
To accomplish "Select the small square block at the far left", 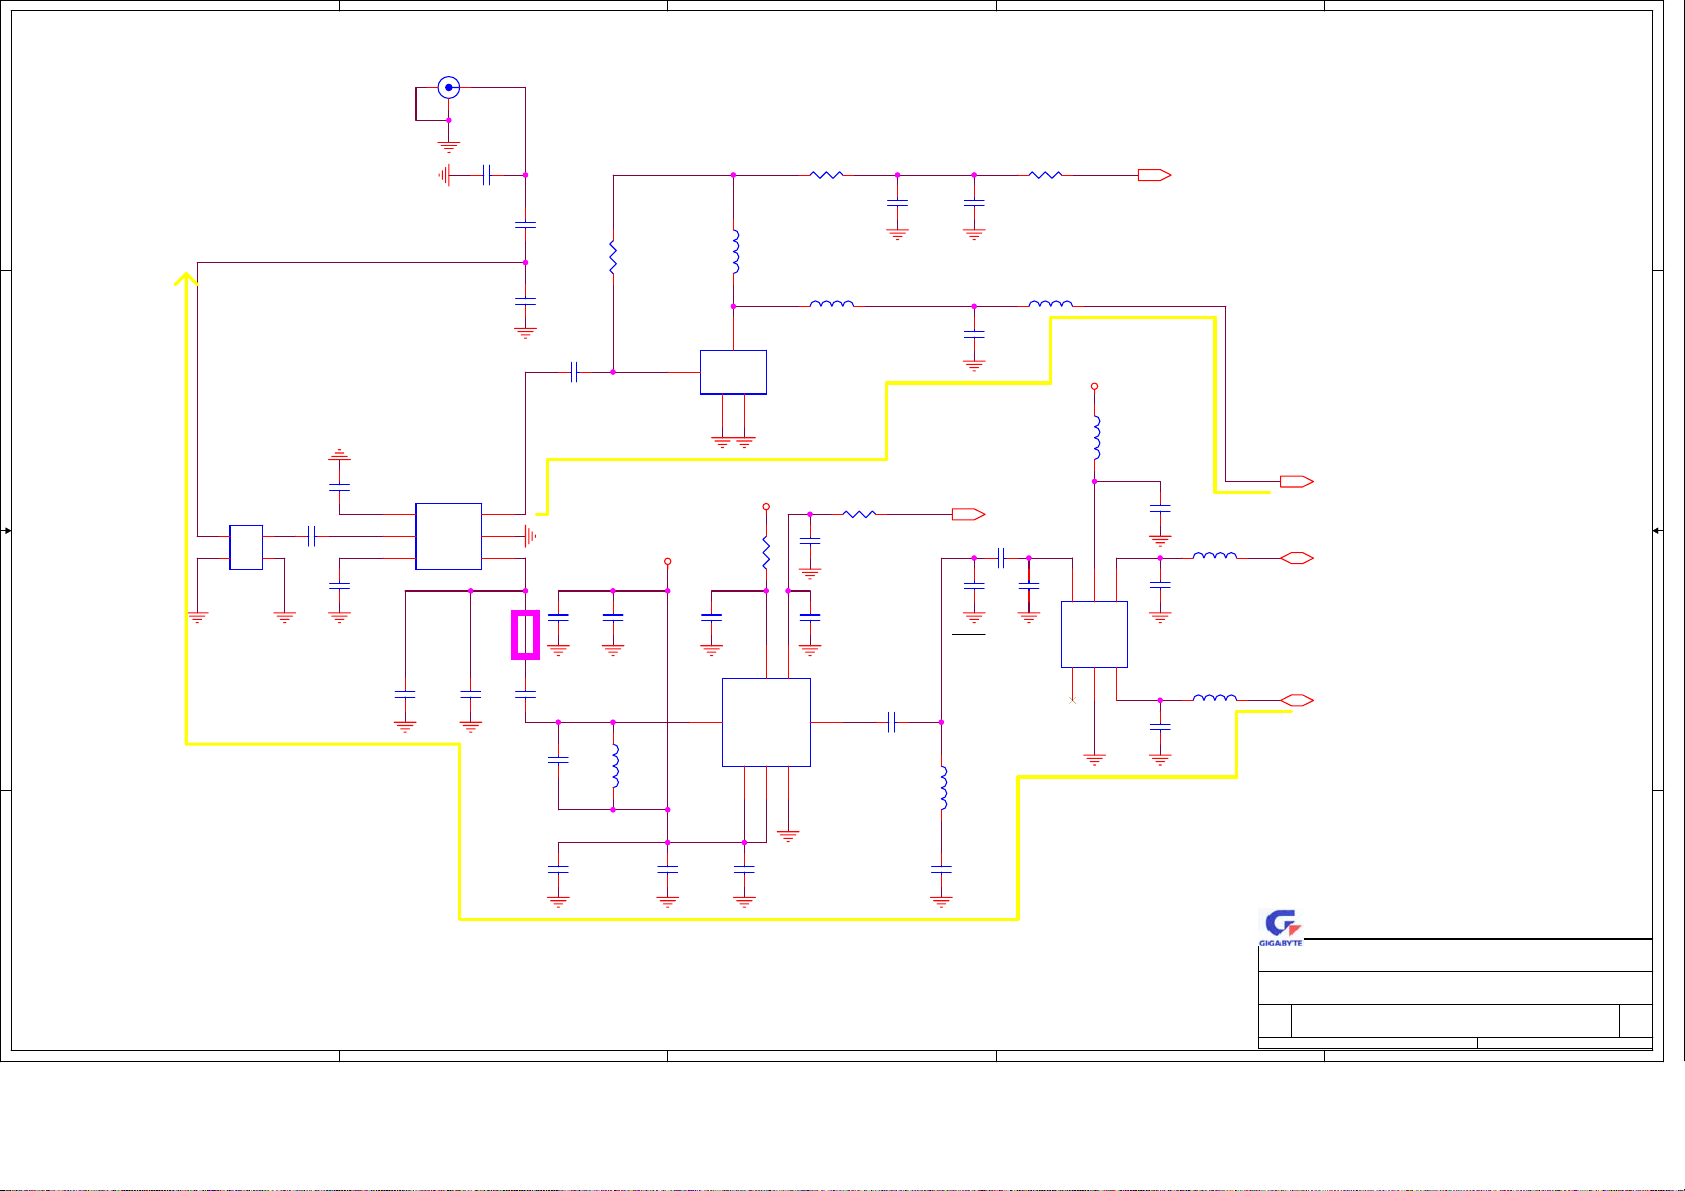I will 246,547.
